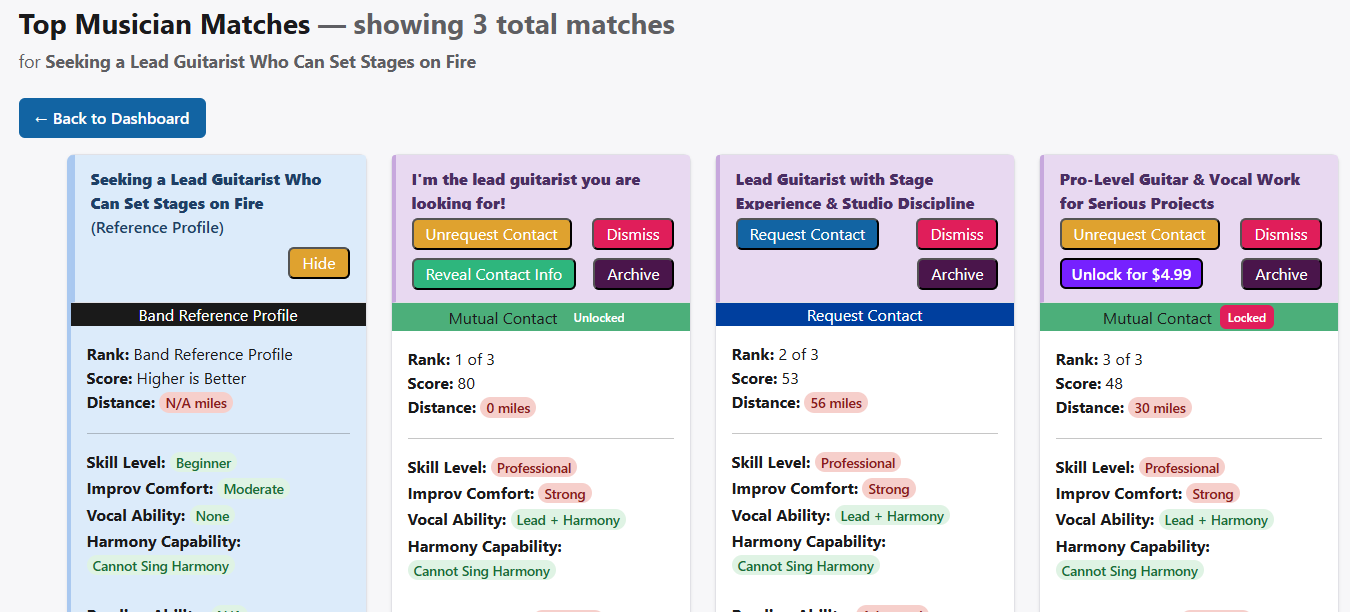Unrequest Contact on the Pro-Level Guitar match
Screen dimensions: 1350x612
[x=1139, y=234]
